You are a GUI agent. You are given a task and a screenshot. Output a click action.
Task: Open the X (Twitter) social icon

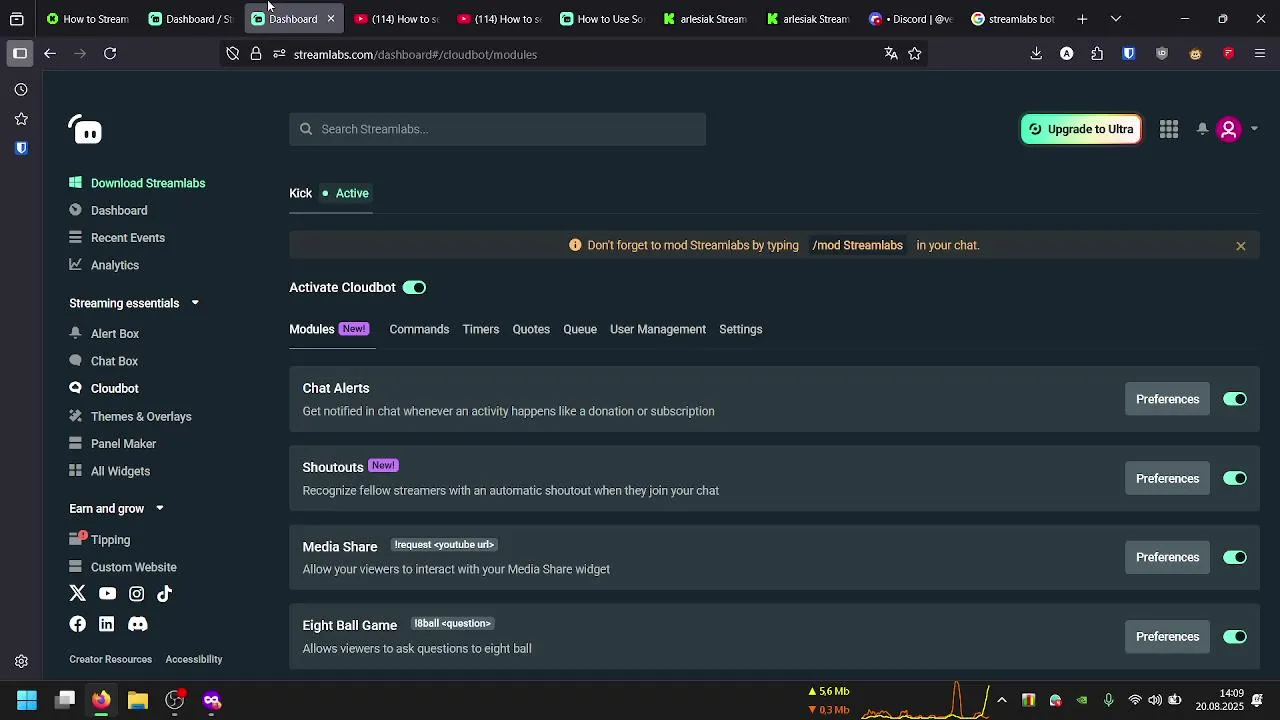tap(78, 594)
